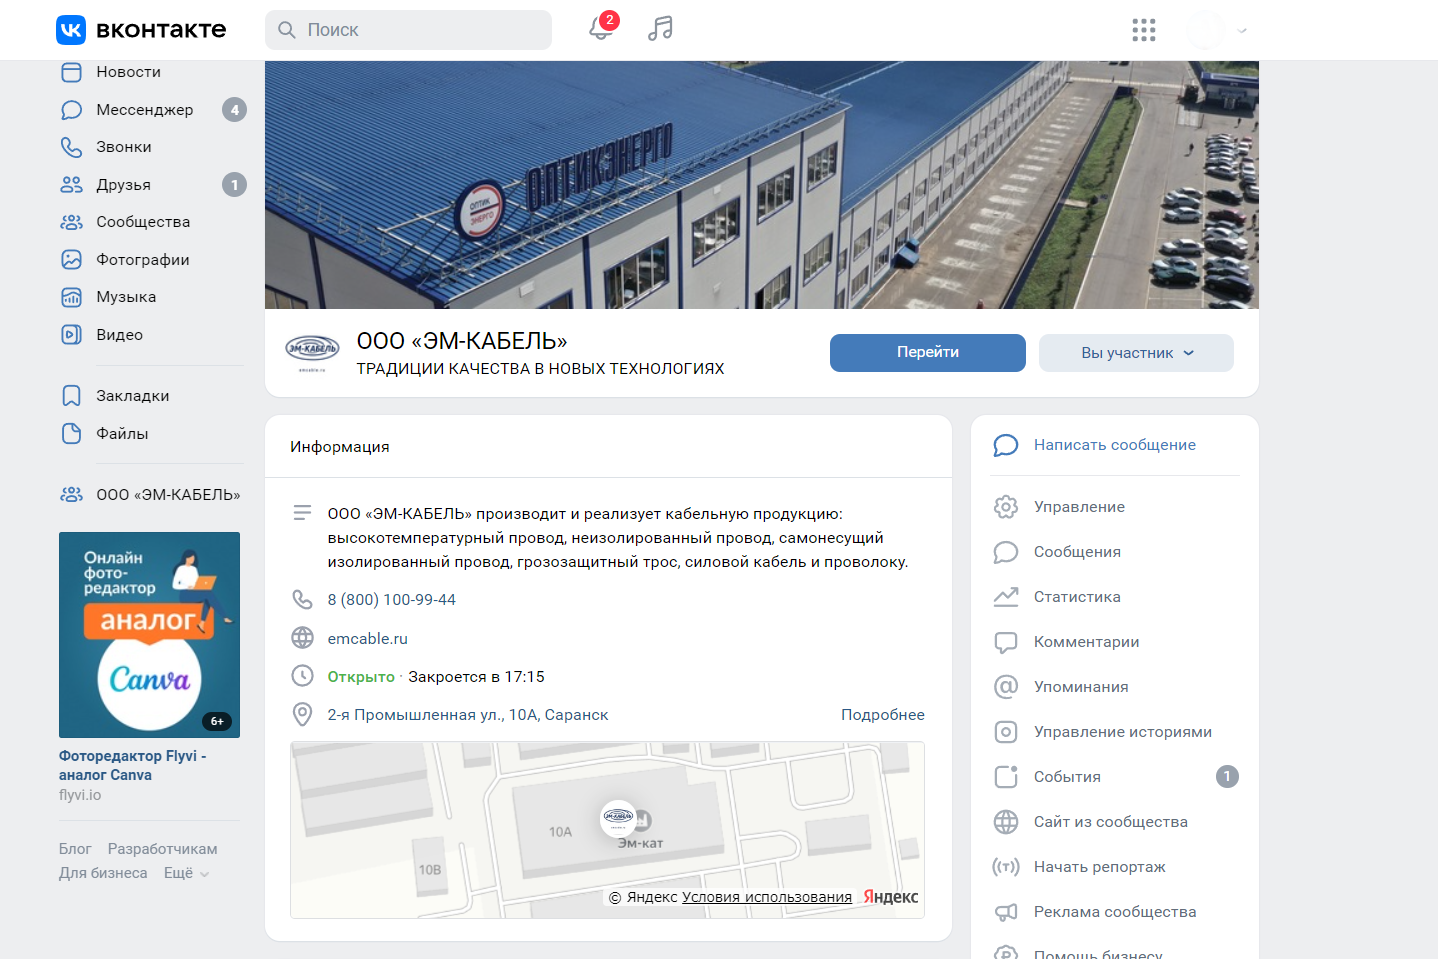Viewport: 1438px width, 959px height.
Task: Click the Реклама сообщества megaphone icon
Action: (x=1006, y=912)
